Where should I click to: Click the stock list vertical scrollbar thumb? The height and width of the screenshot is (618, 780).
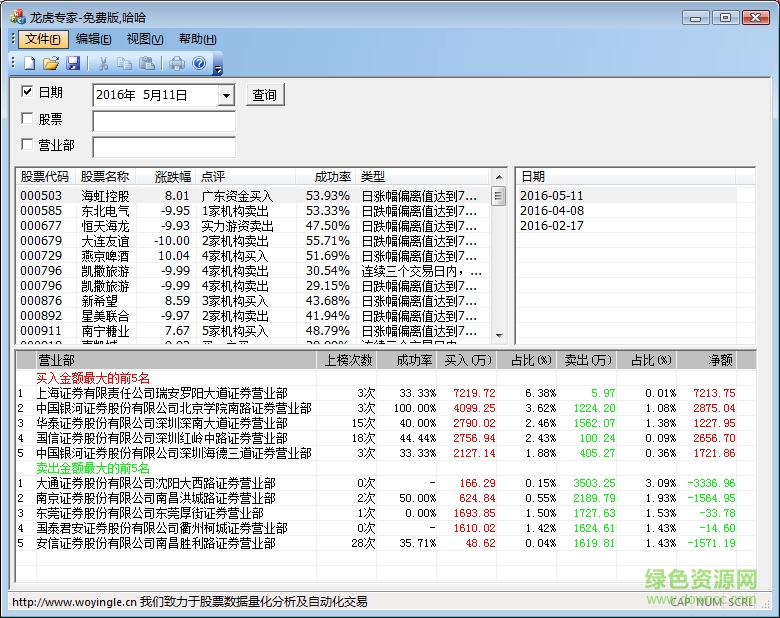[498, 196]
